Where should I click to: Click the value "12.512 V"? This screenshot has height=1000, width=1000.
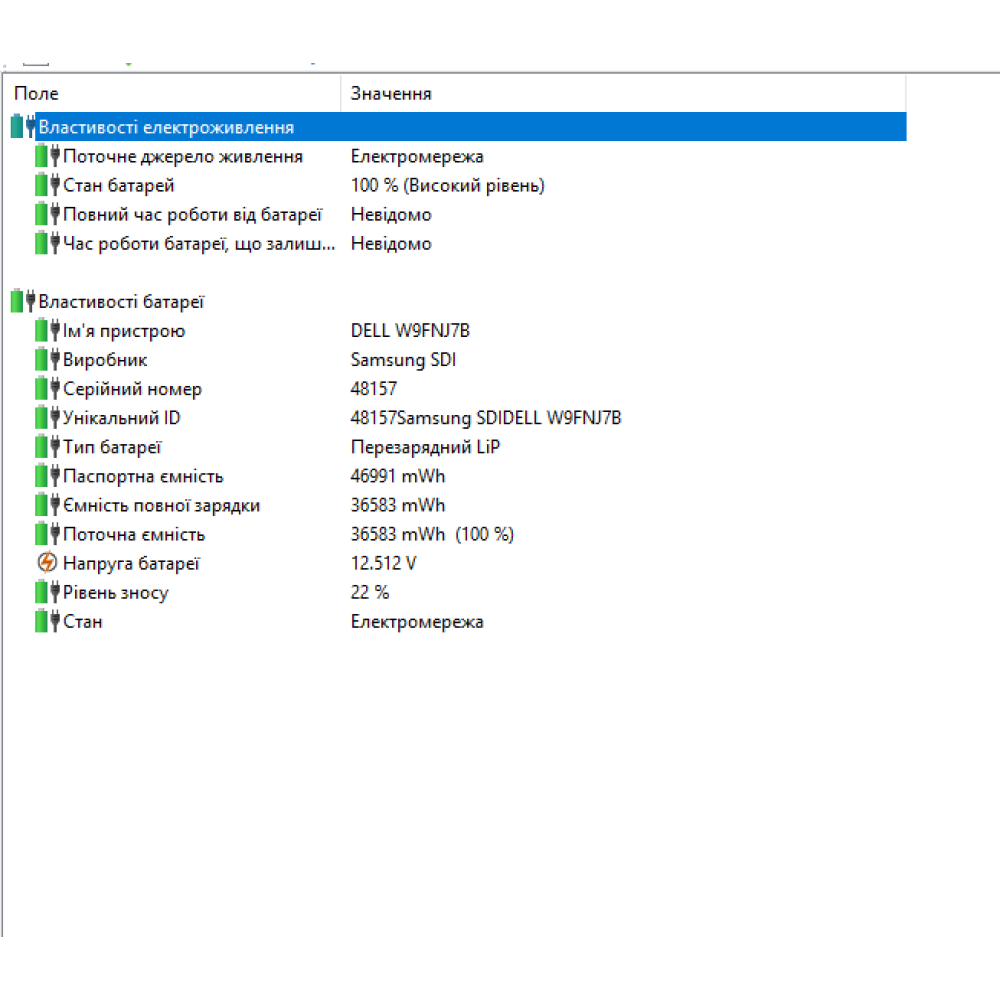tap(383, 562)
